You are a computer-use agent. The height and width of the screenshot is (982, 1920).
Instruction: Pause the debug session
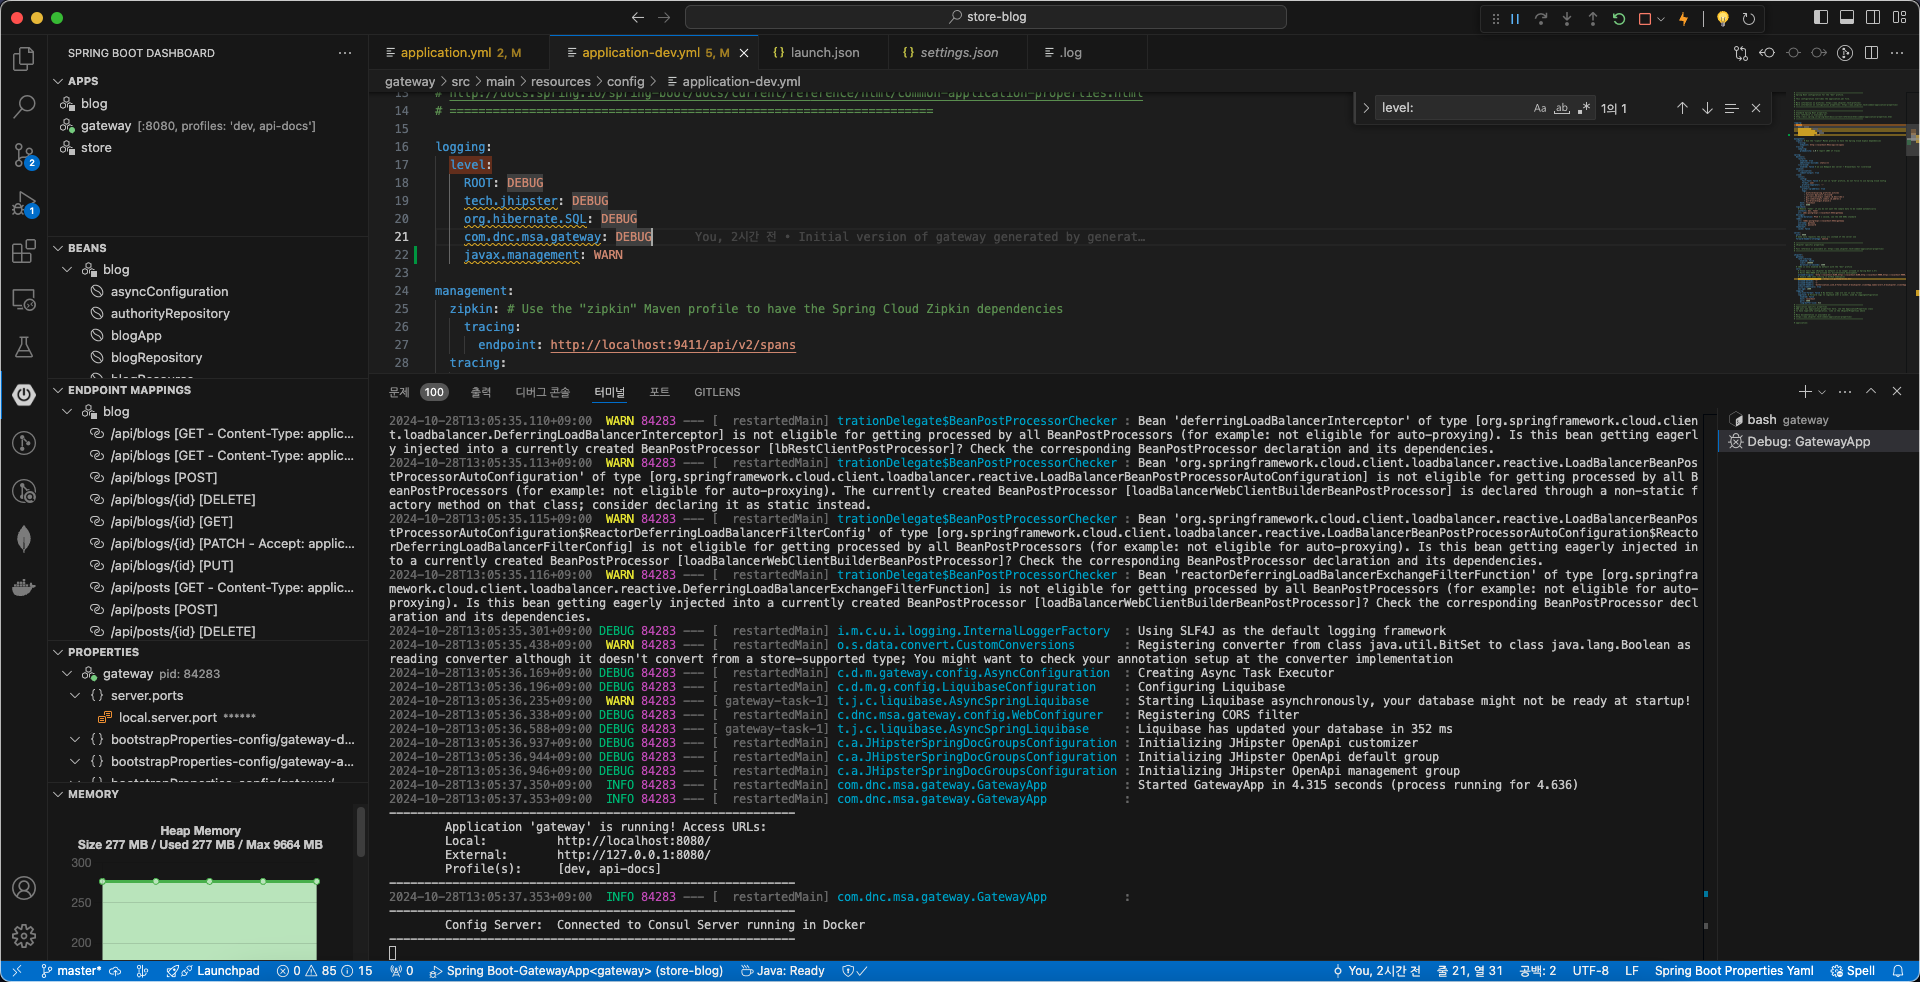[1515, 19]
